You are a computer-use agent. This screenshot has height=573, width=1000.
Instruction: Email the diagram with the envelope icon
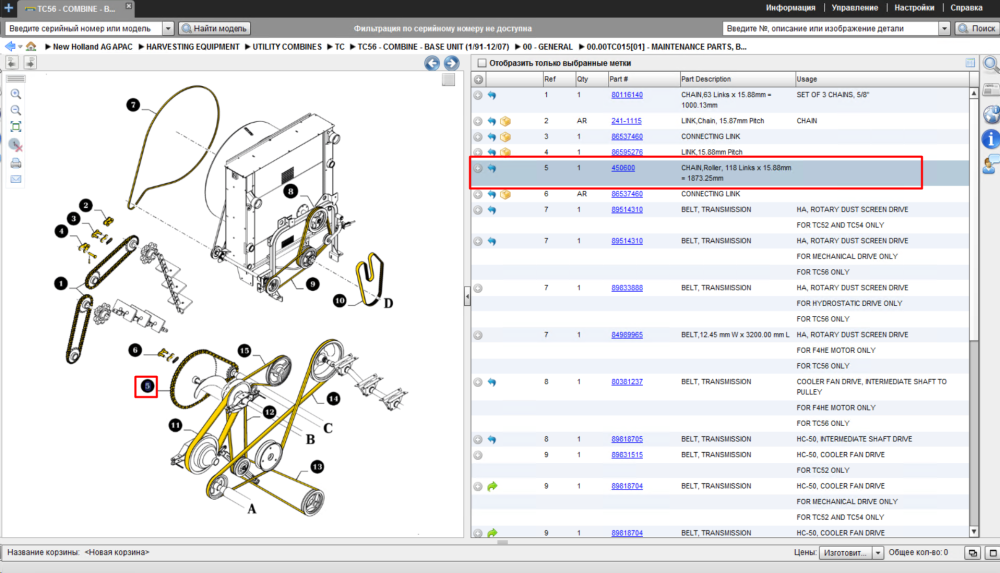[16, 179]
